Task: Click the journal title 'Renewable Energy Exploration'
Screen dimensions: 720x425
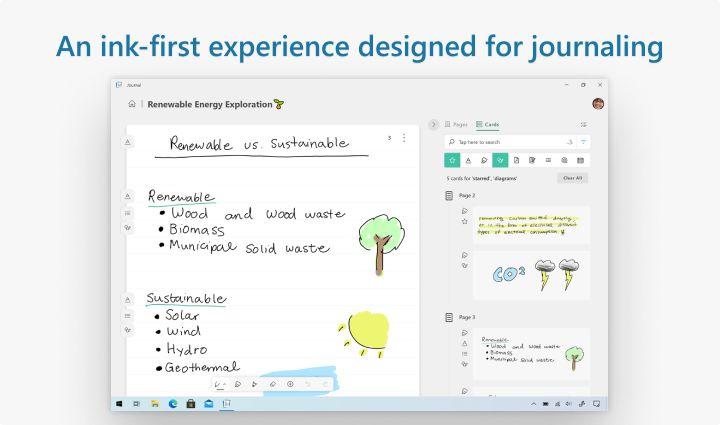Action: point(210,104)
